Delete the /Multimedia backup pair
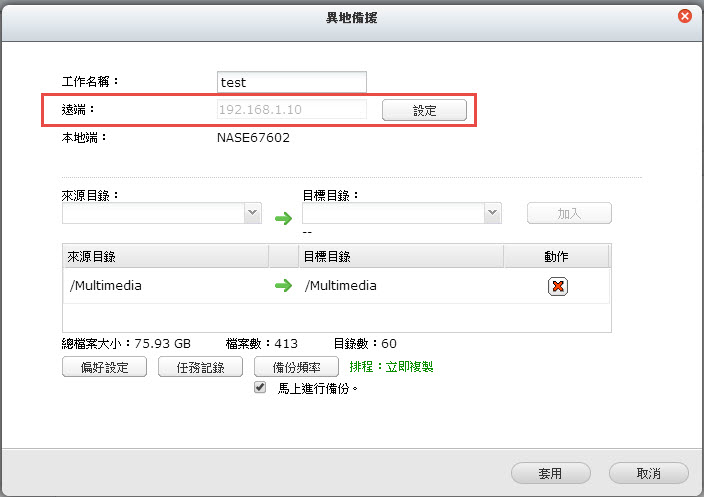This screenshot has height=497, width=704. pyautogui.click(x=558, y=286)
